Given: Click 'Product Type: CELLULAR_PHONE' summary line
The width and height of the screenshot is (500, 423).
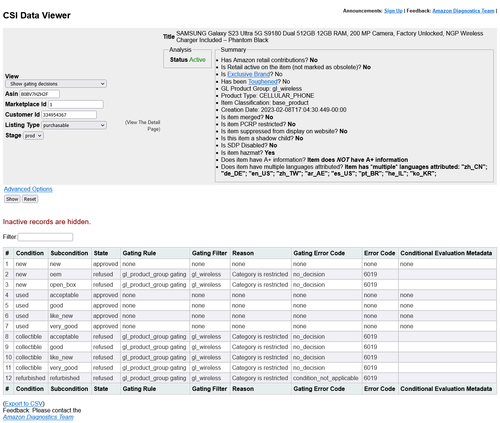Looking at the screenshot, I should coord(267,96).
